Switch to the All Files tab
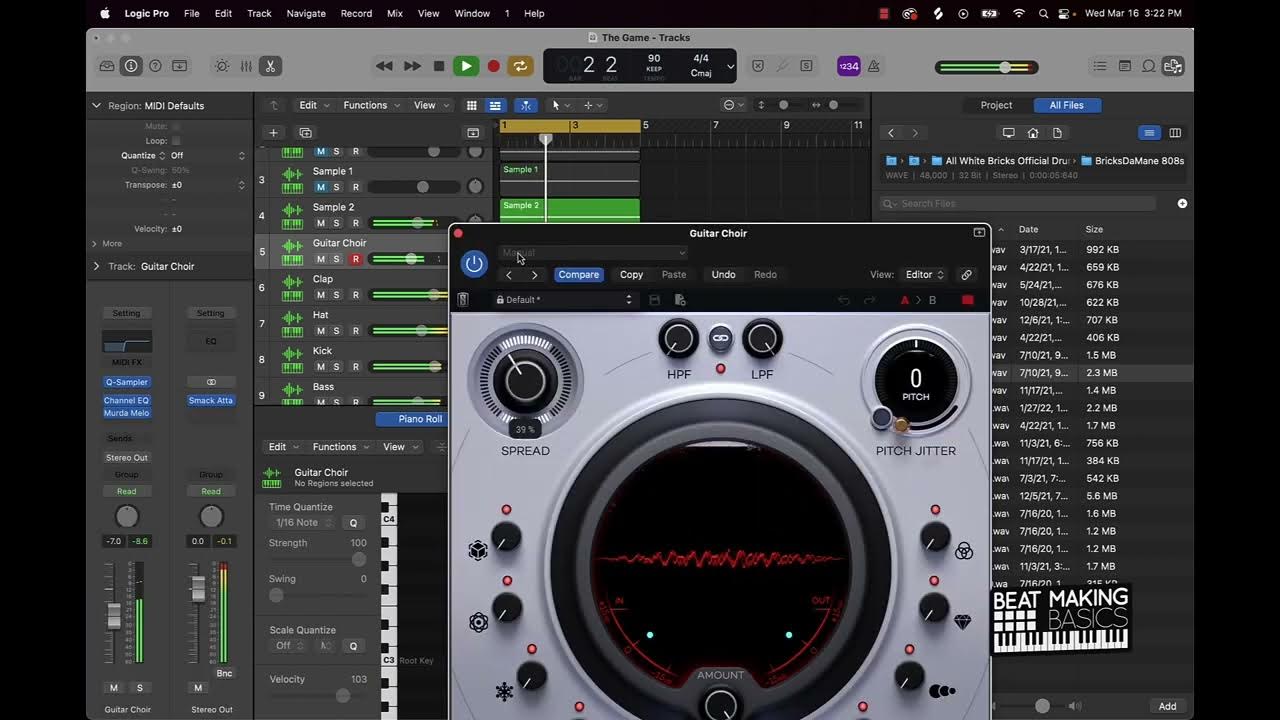The height and width of the screenshot is (720, 1280). tap(1066, 105)
